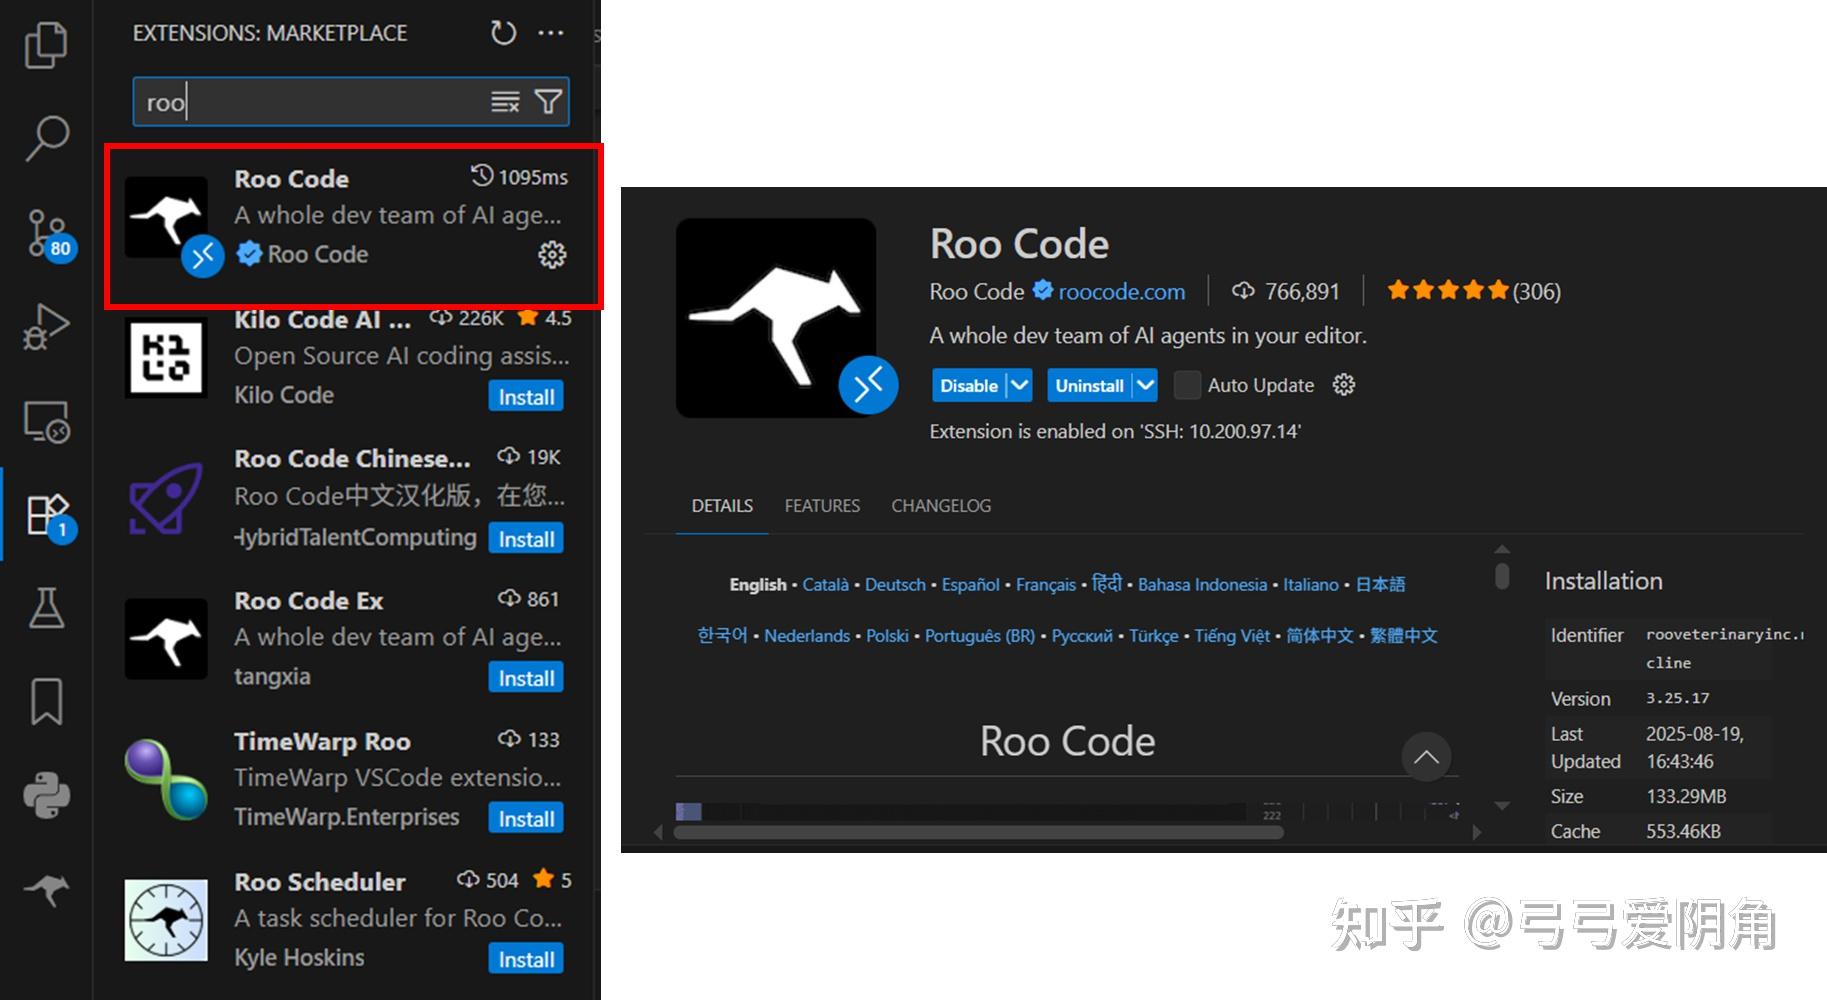The width and height of the screenshot is (1827, 1000).
Task: Click the scroll-to-top arrow button in readme
Action: (1426, 757)
